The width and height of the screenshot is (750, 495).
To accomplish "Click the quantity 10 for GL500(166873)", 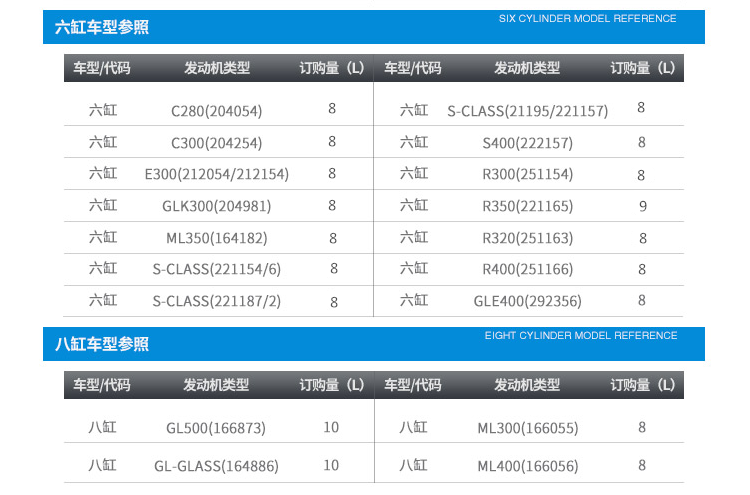I will pyautogui.click(x=331, y=427).
